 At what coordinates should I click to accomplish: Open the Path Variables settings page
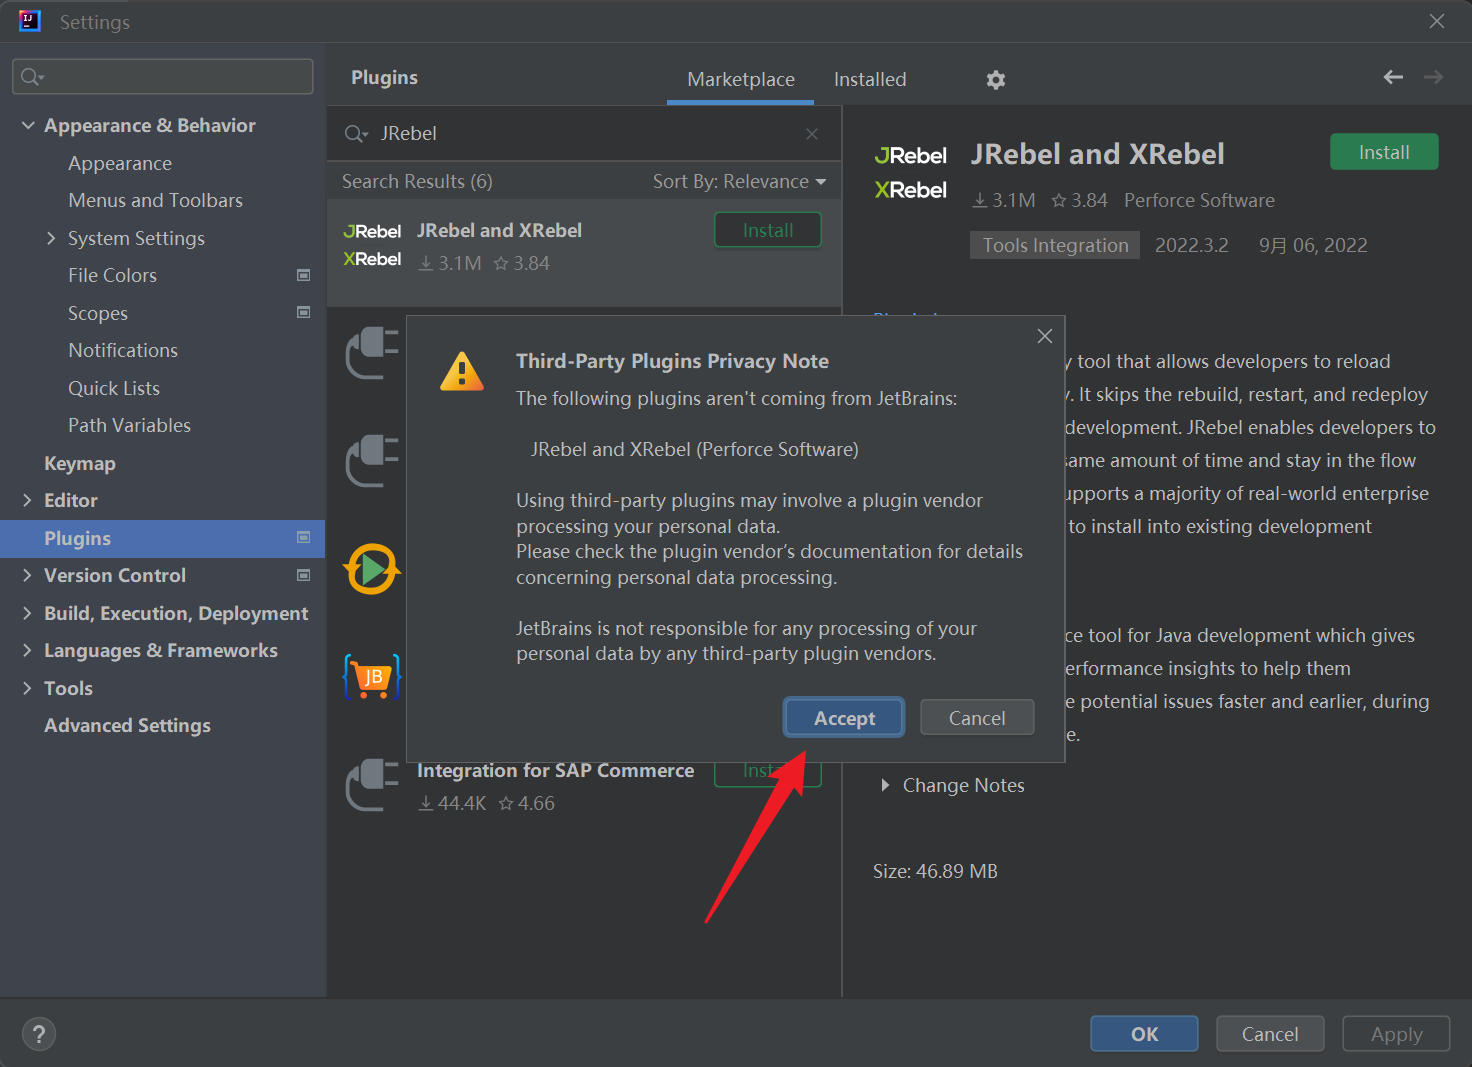point(129,425)
